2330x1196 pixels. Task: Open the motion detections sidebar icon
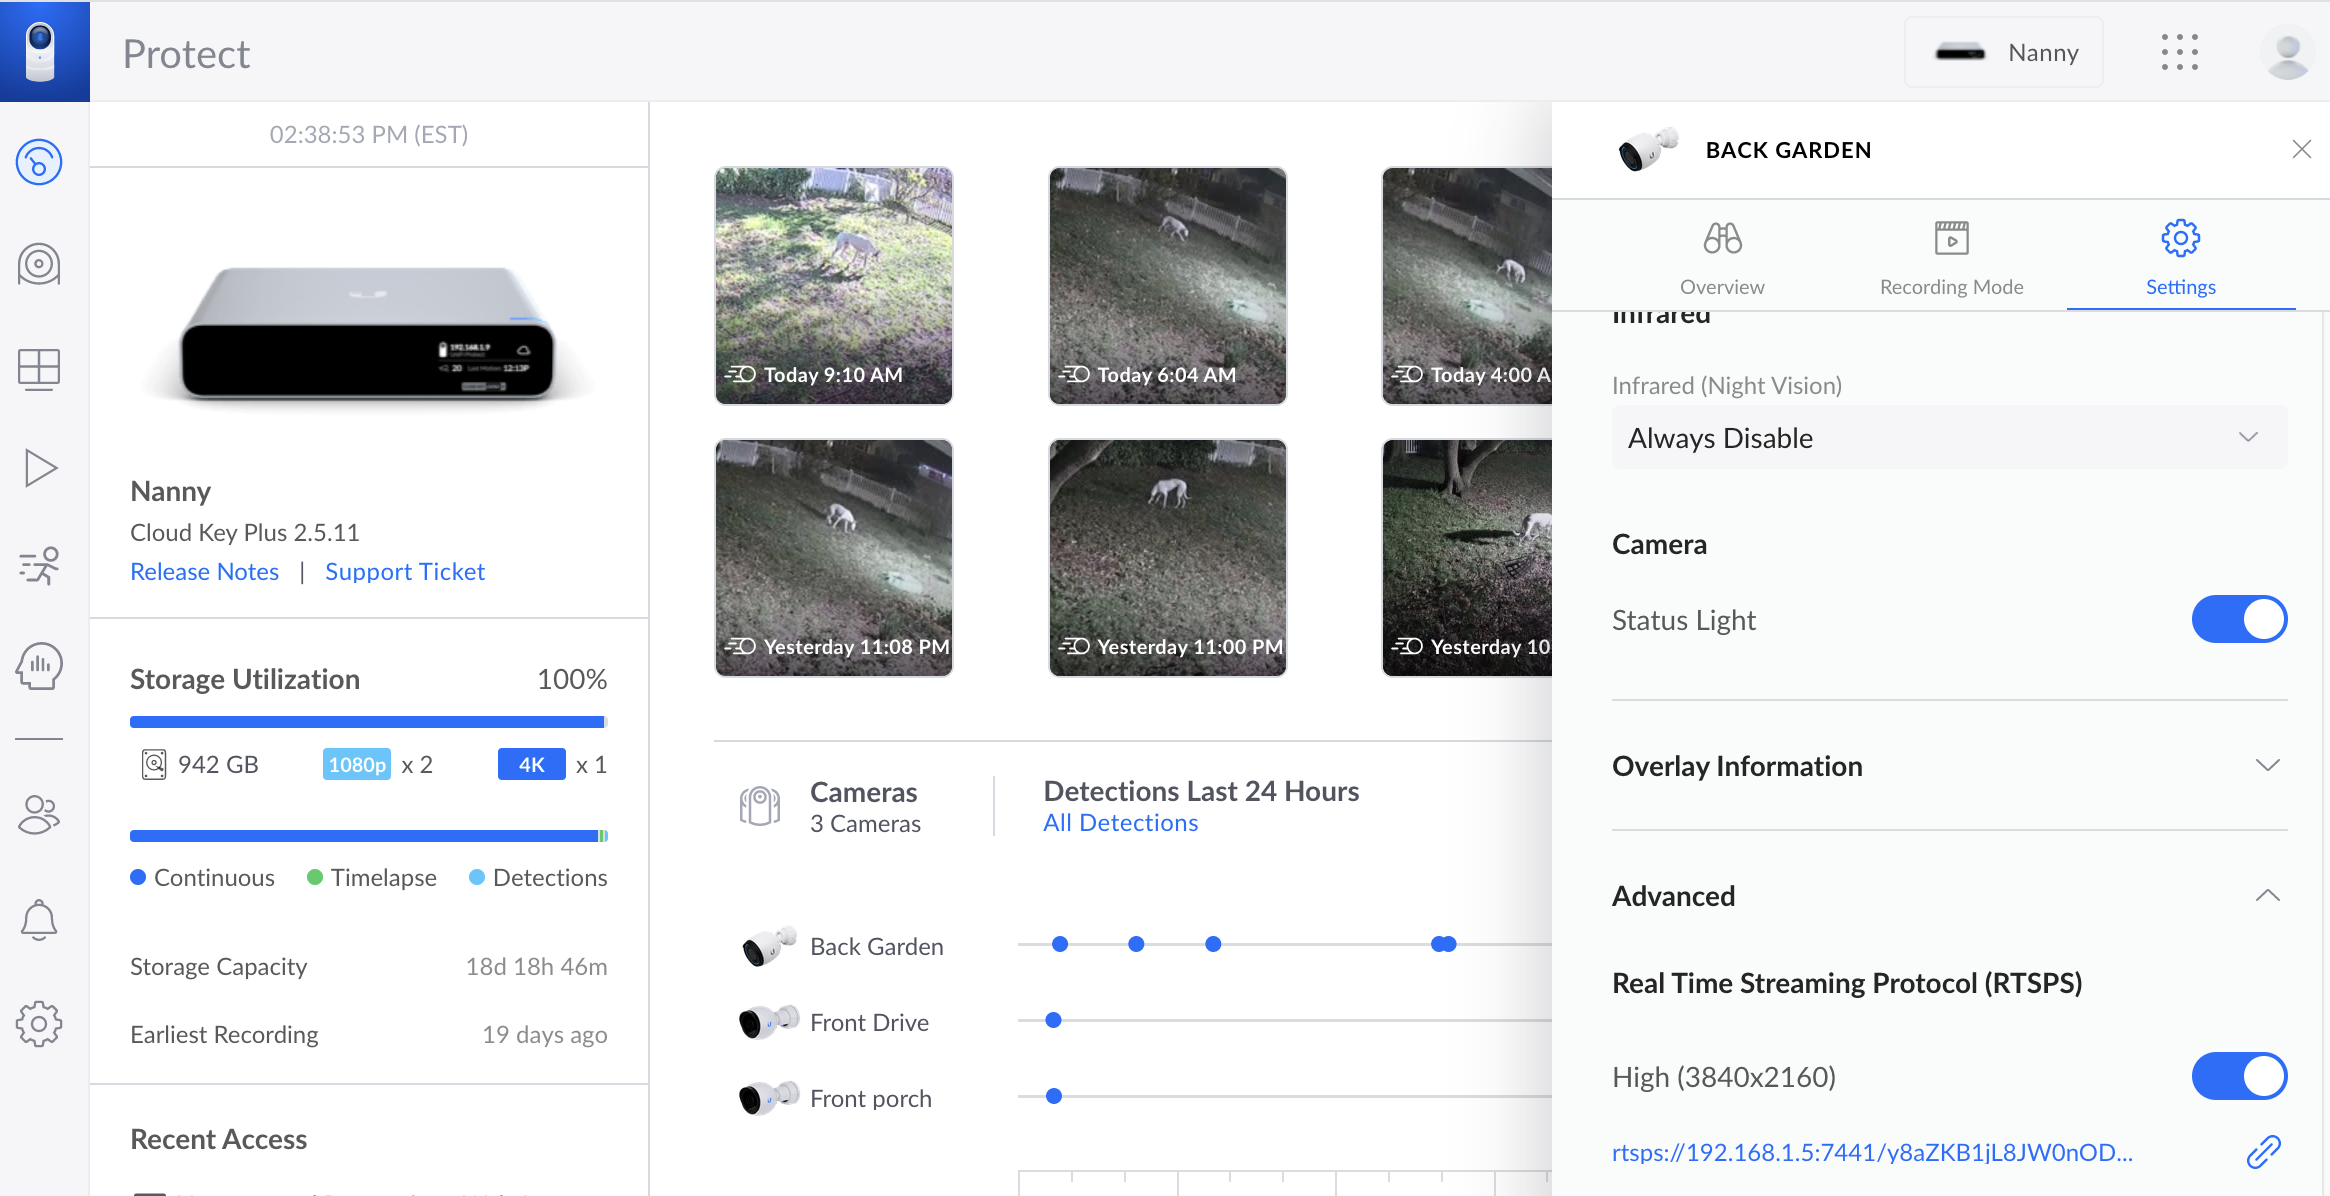39,566
